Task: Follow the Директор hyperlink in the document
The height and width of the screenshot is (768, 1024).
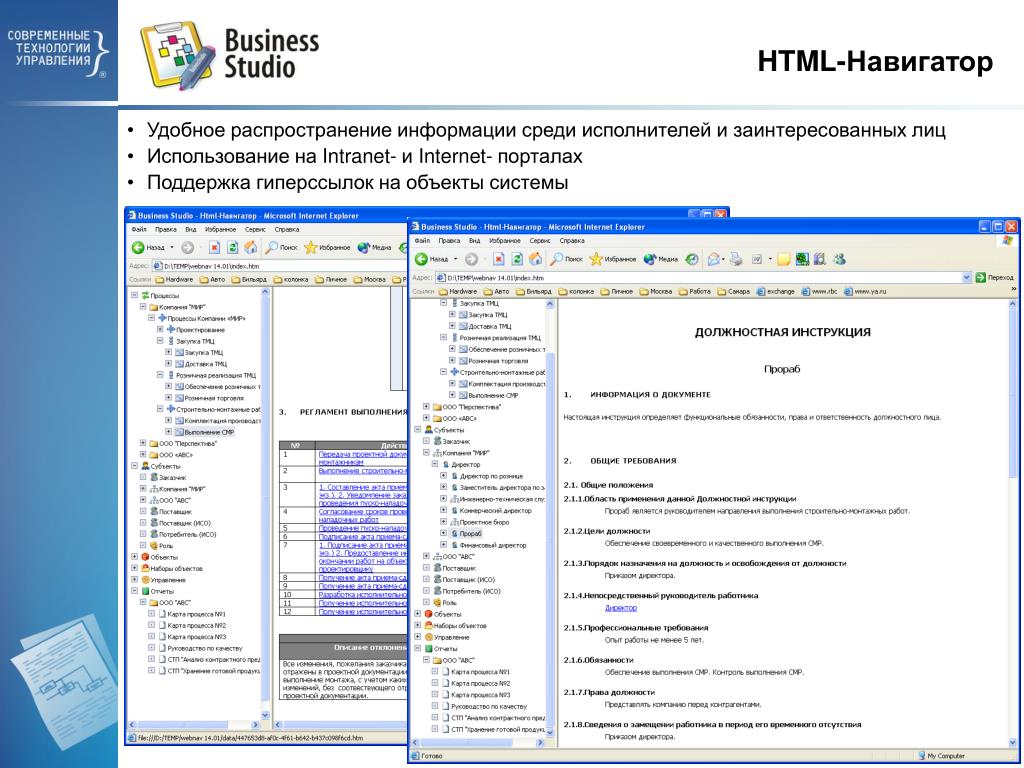Action: click(620, 607)
